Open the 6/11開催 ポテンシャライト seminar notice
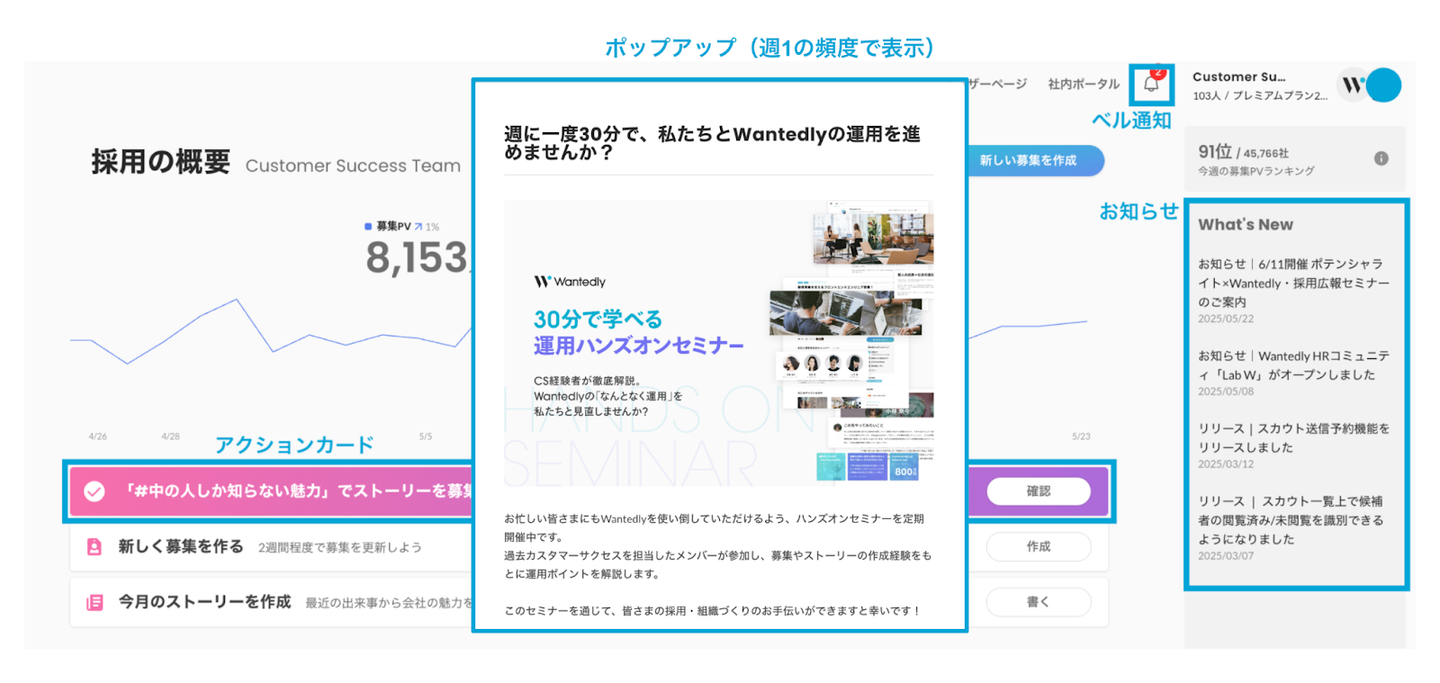The height and width of the screenshot is (683, 1440). coord(1293,282)
